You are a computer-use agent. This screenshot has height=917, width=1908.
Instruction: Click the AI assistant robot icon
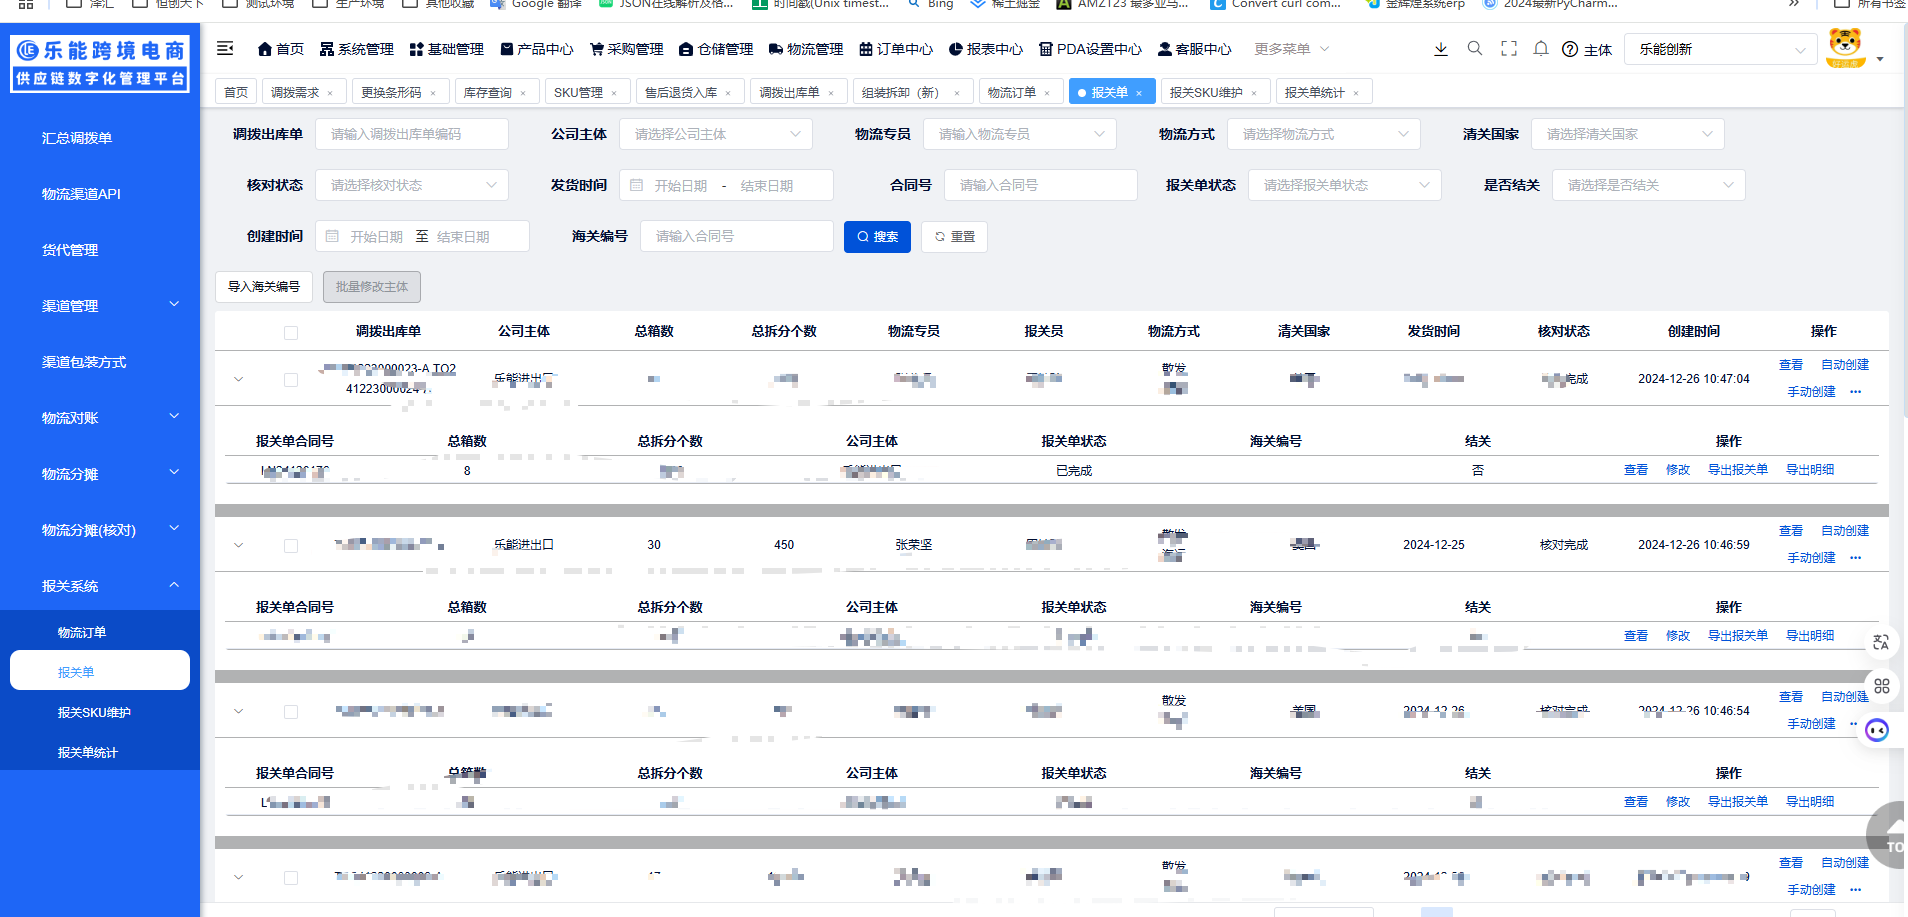coord(1877,731)
